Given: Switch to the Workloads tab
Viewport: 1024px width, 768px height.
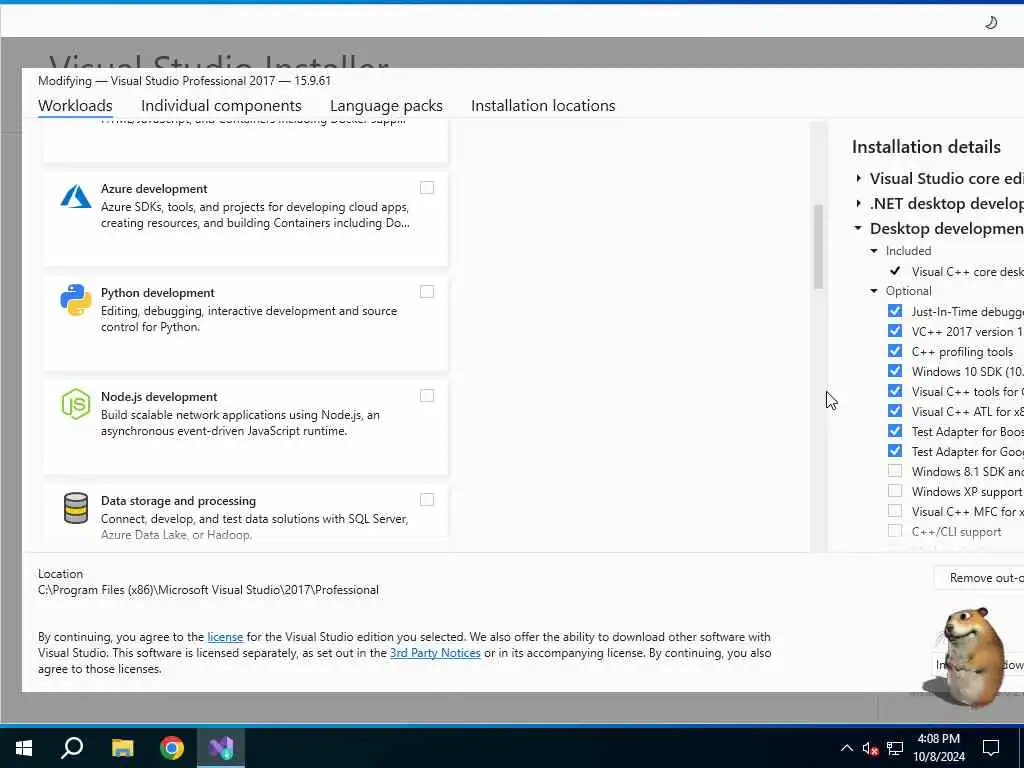Looking at the screenshot, I should pos(75,106).
